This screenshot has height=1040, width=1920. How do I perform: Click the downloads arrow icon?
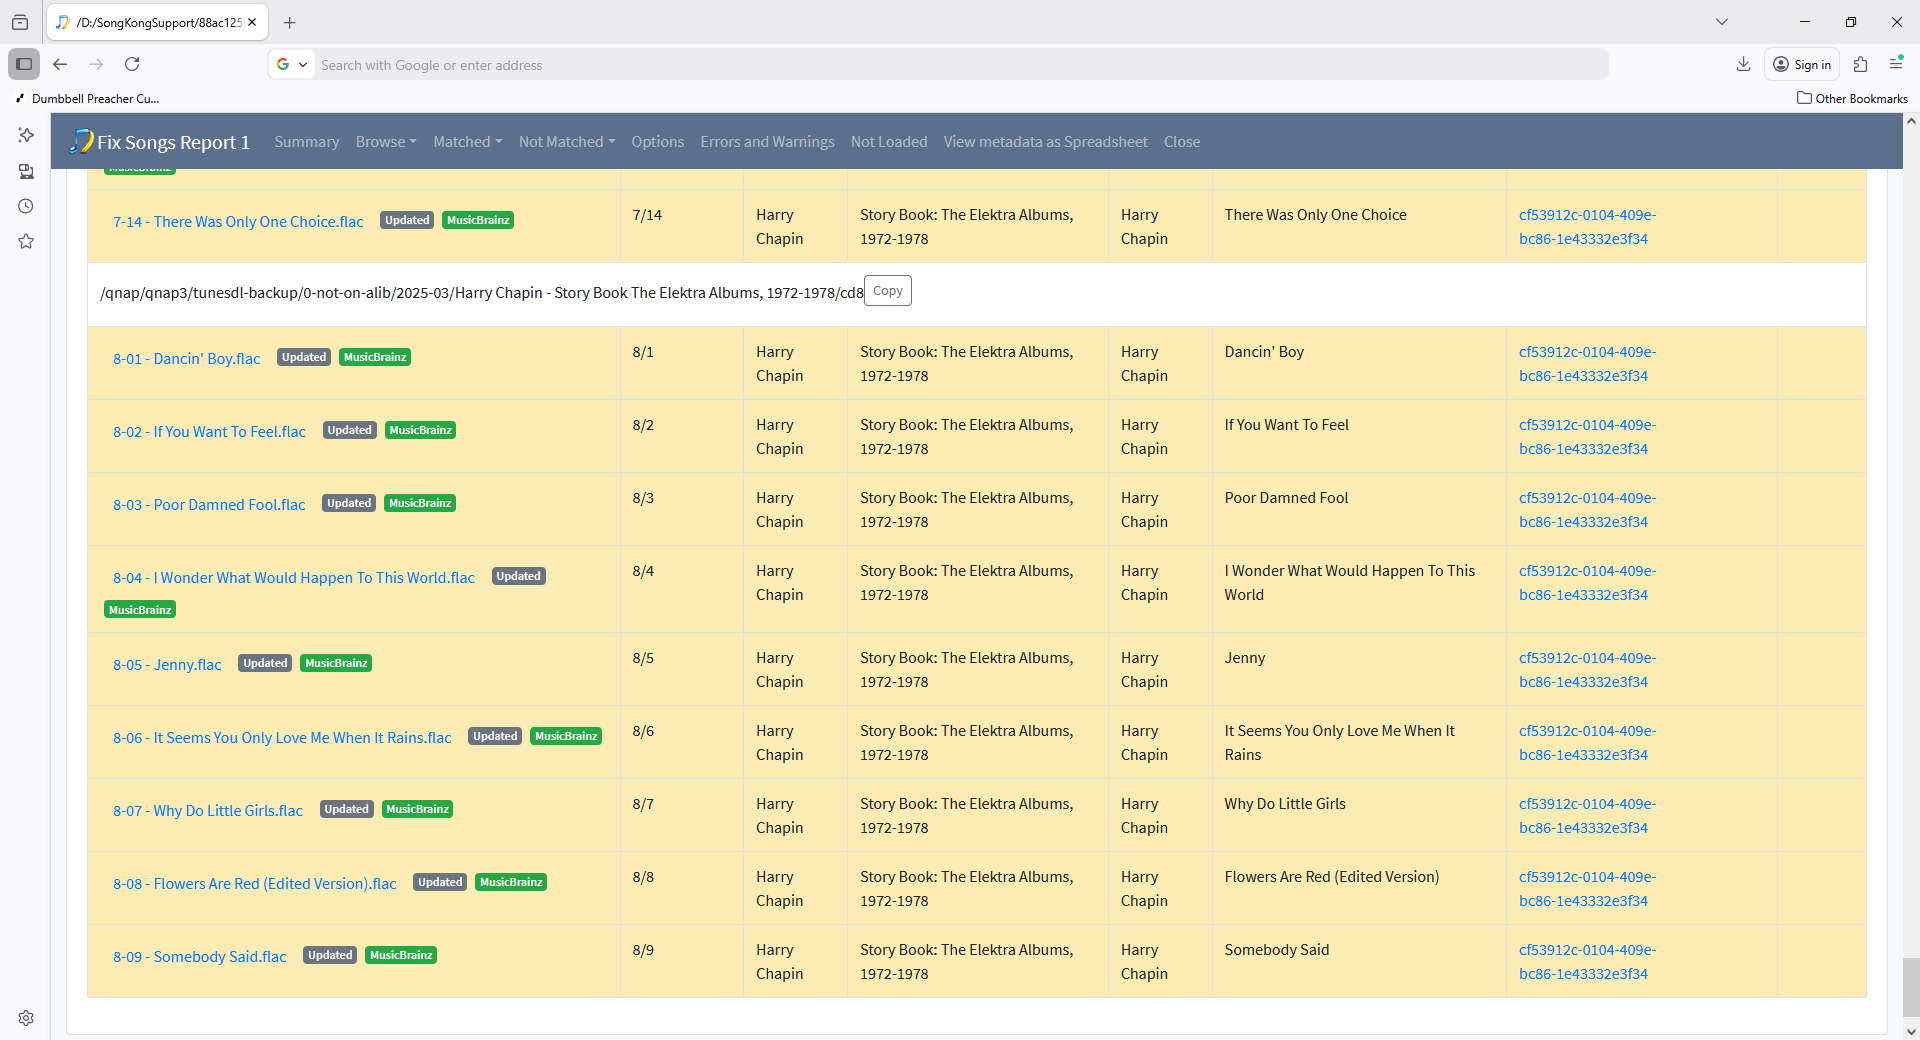click(x=1743, y=64)
